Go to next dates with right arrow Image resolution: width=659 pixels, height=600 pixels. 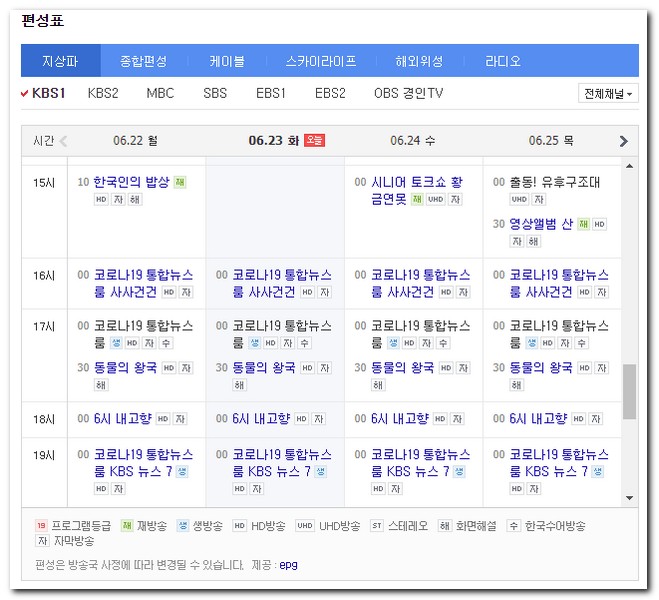624,141
